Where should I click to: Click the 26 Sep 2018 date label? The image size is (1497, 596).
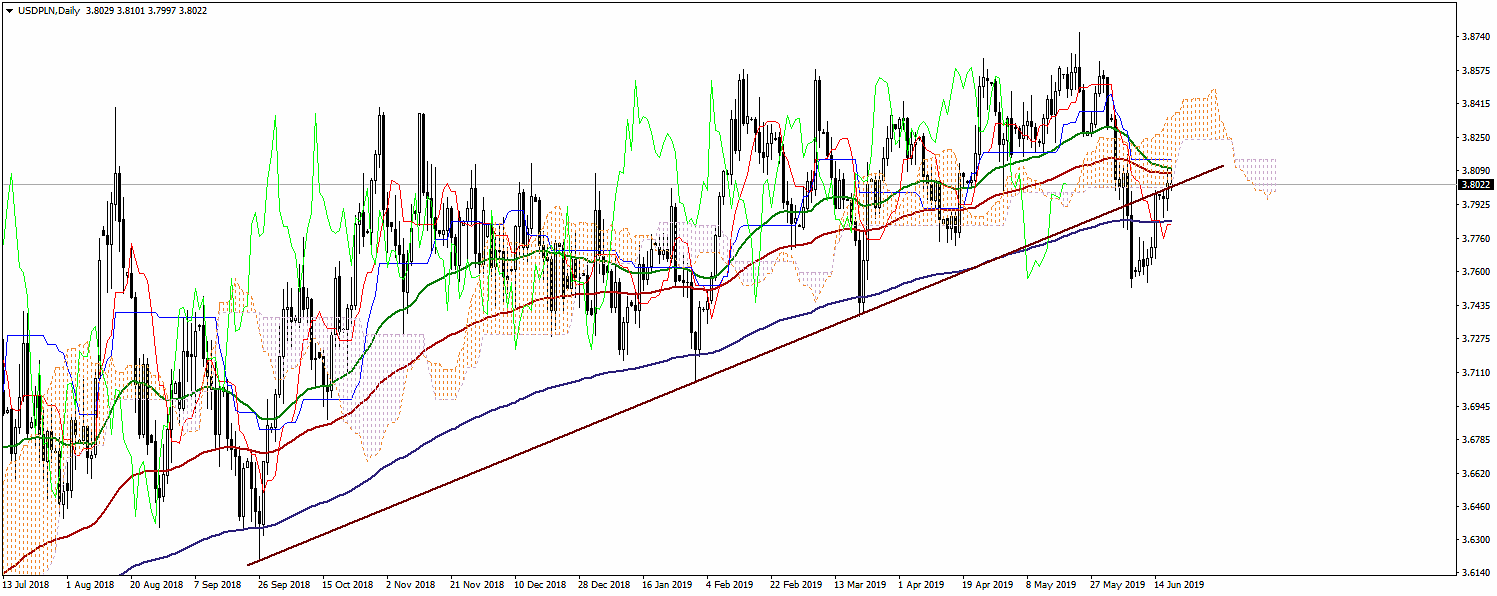tap(282, 585)
